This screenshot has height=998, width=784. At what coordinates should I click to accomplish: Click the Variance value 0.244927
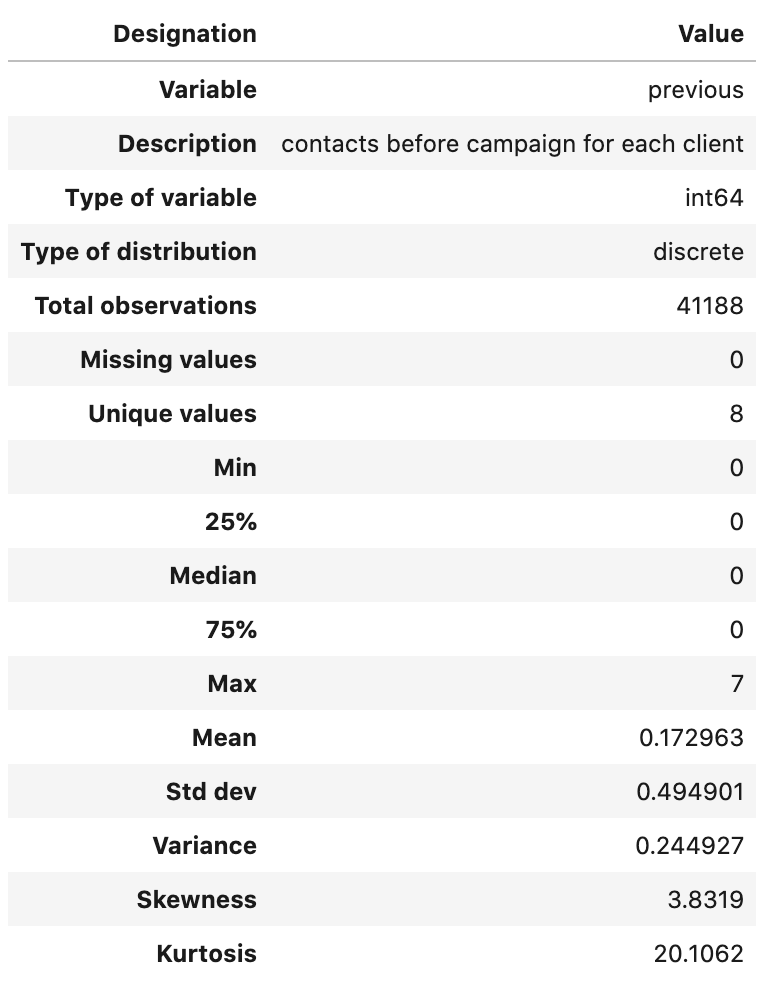click(x=689, y=847)
